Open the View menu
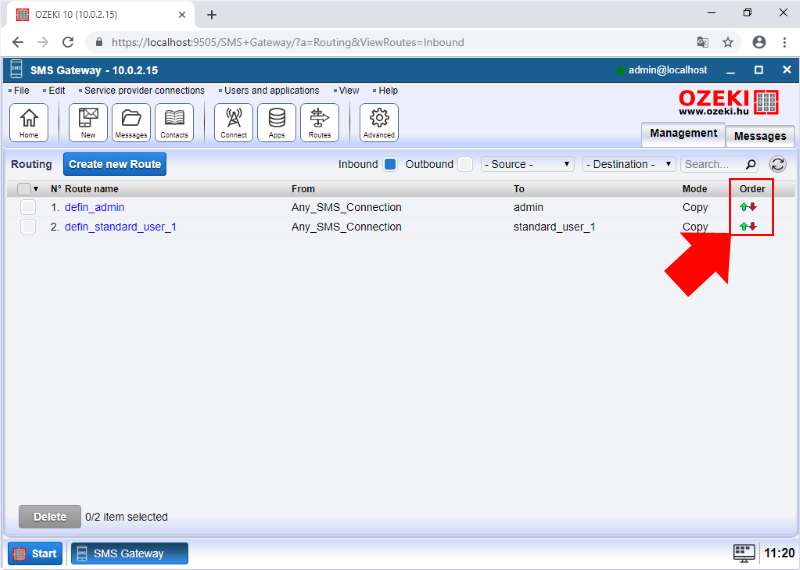Viewport: 800px width, 570px height. (x=349, y=90)
